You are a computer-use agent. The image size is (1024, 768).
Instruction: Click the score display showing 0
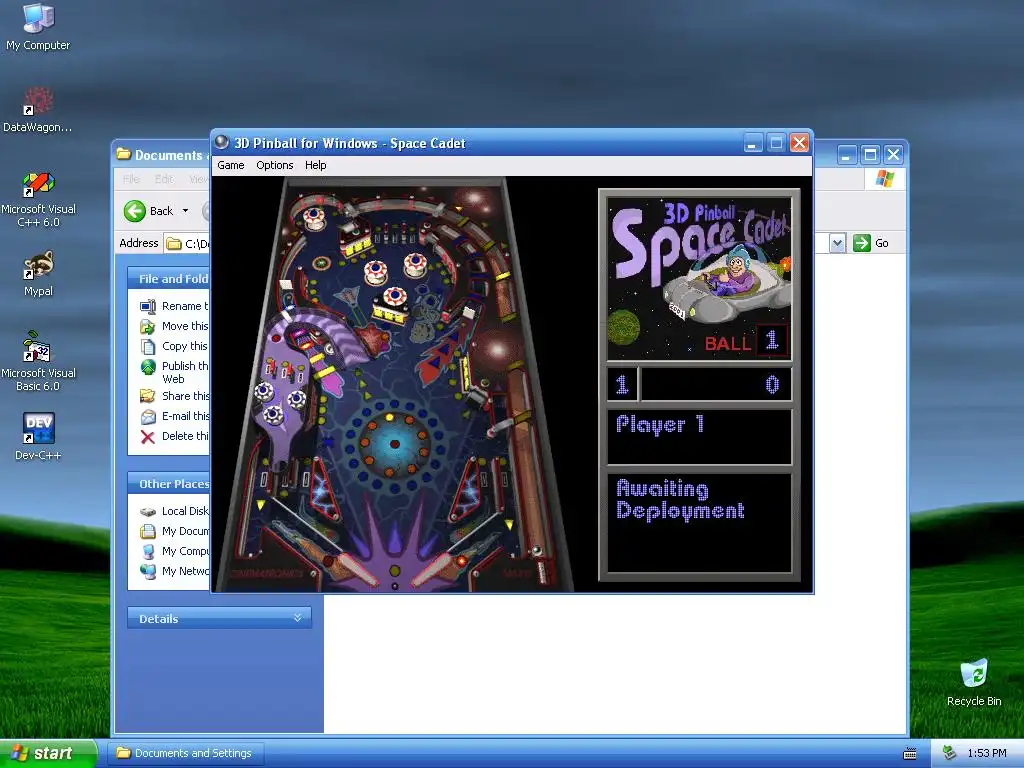pyautogui.click(x=716, y=384)
